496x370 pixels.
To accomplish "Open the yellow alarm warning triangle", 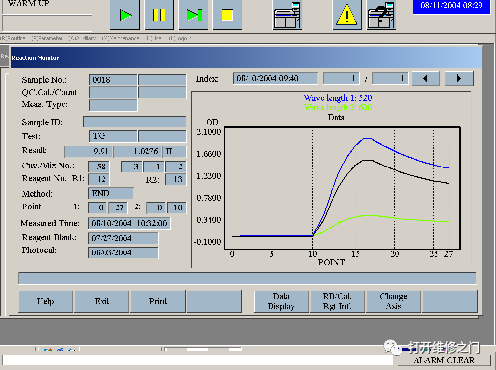I will pos(347,15).
